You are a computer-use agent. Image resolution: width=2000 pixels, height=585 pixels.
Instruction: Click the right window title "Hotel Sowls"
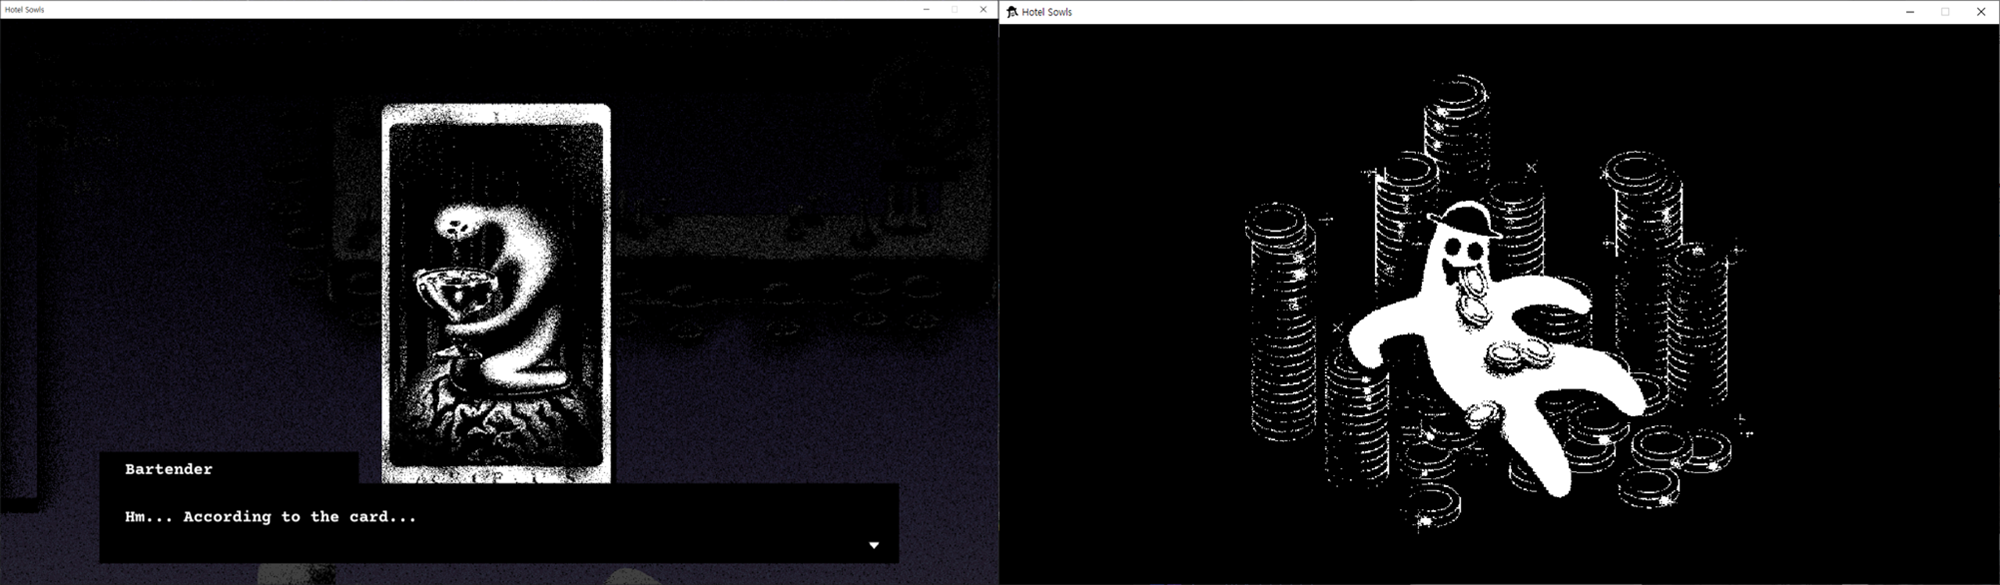coord(1047,12)
